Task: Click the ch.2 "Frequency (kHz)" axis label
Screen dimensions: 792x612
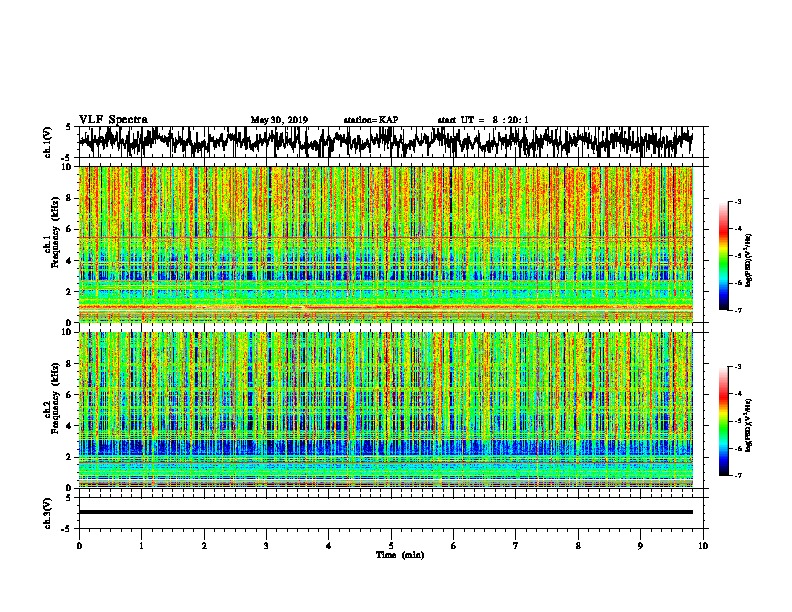Action: (x=55, y=398)
